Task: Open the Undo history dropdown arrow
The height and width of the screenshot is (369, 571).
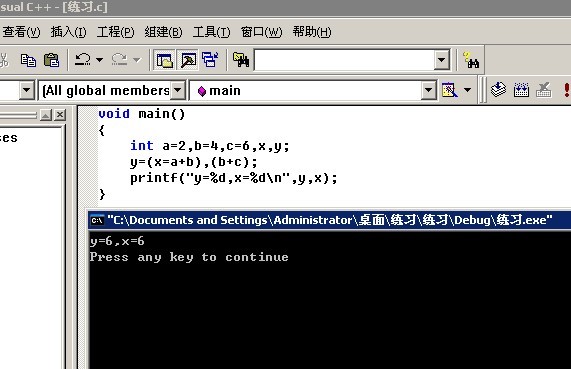Action: 99,59
